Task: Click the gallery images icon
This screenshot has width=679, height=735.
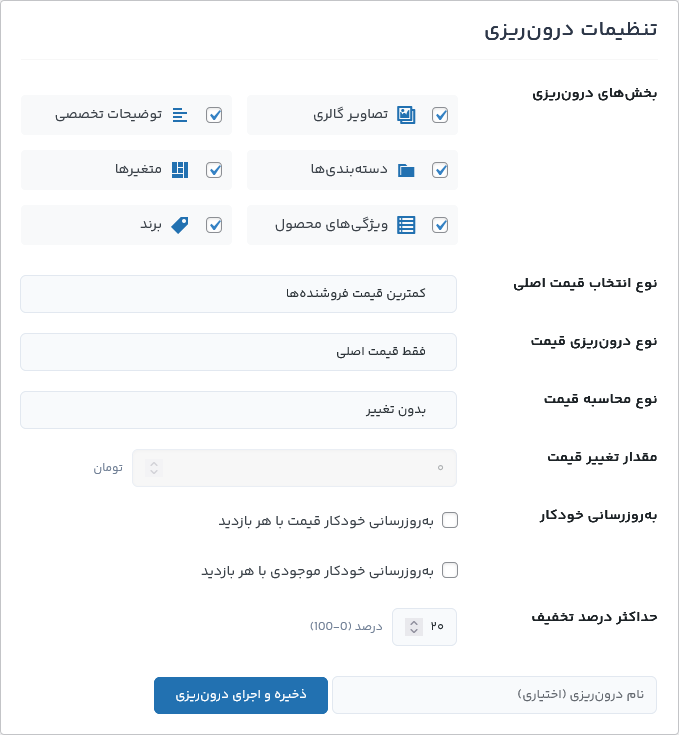Action: coord(406,115)
